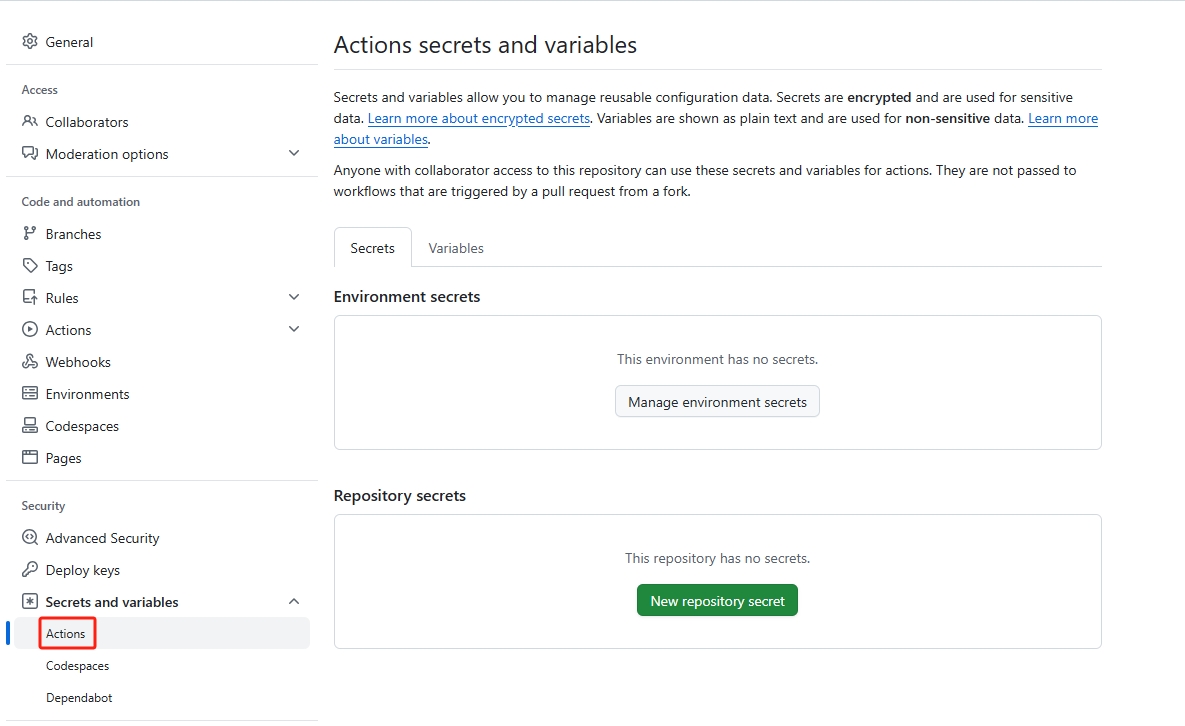Click the Deploy keys key icon

tap(30, 570)
